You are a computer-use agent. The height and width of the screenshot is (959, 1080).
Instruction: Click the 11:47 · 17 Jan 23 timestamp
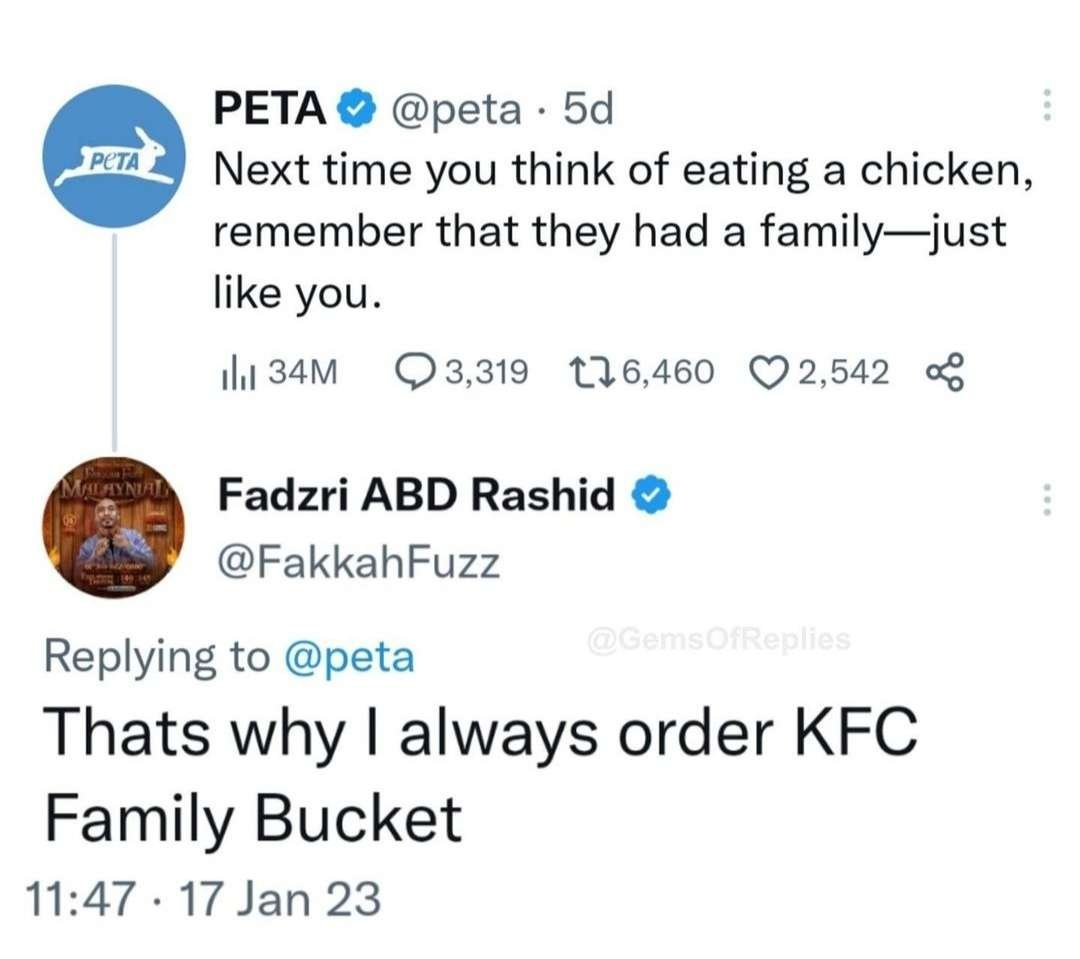coord(212,897)
